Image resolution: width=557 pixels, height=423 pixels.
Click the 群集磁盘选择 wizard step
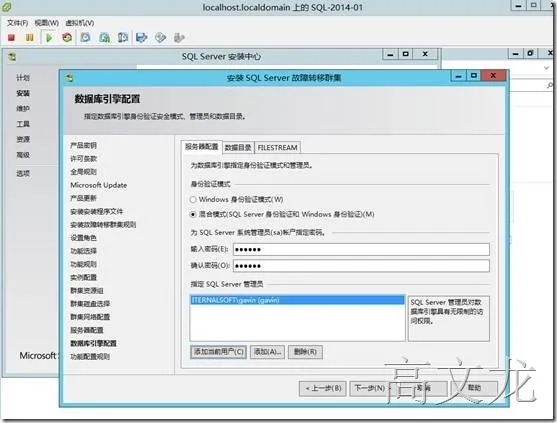90,304
